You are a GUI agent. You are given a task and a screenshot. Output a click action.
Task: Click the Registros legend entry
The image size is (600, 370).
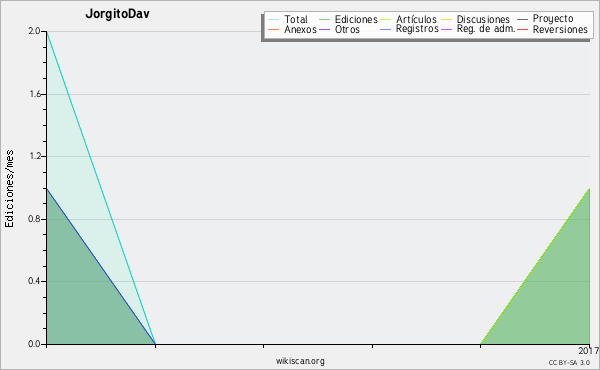pos(409,29)
